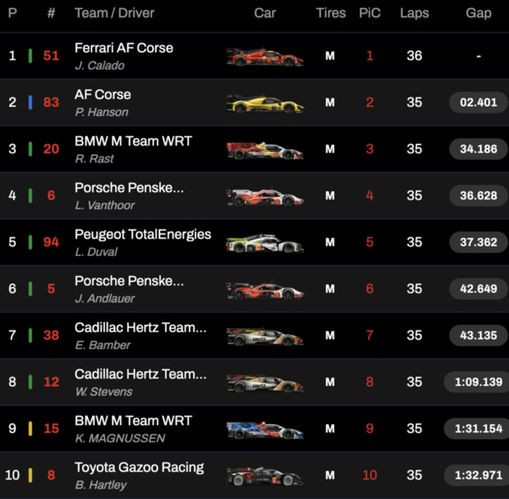Select driver K. MAGNUSSEN
This screenshot has width=509, height=499.
click(x=120, y=438)
